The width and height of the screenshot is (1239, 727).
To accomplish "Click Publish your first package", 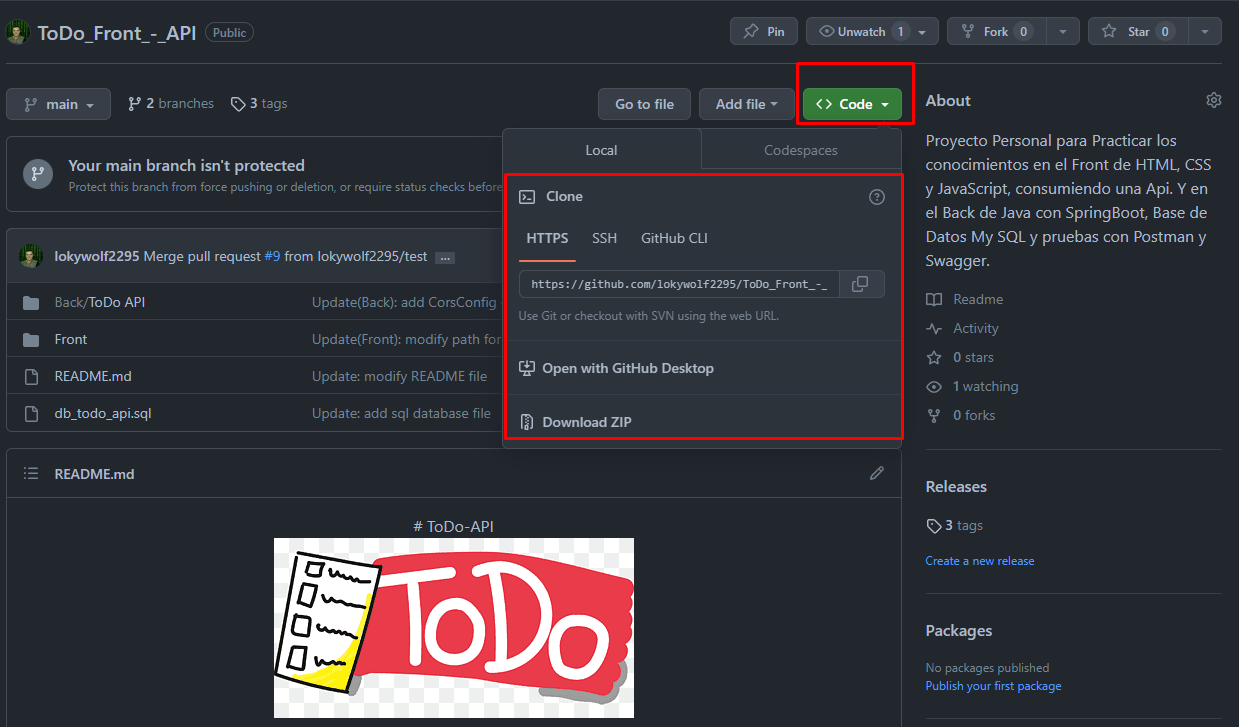I will coord(993,686).
